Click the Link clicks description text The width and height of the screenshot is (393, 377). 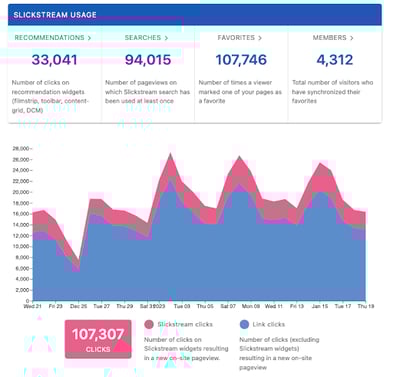click(x=279, y=353)
